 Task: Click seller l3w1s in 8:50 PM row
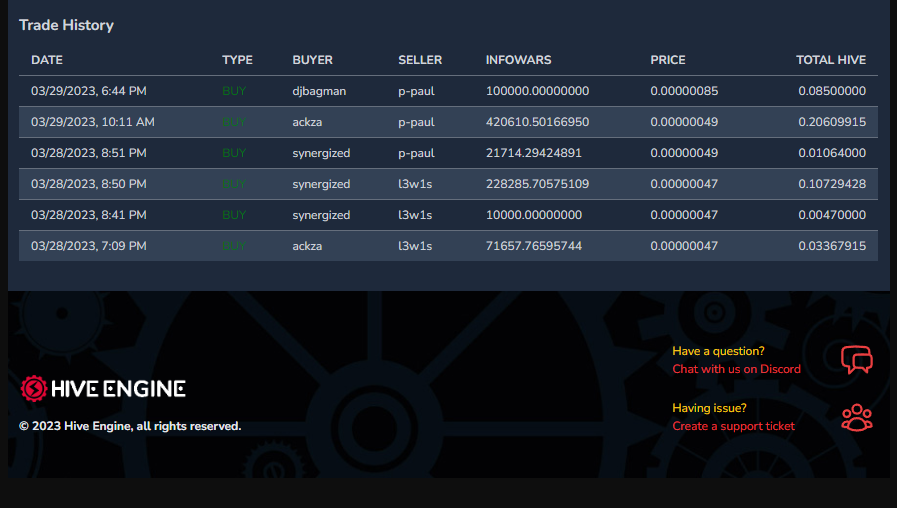tap(415, 184)
